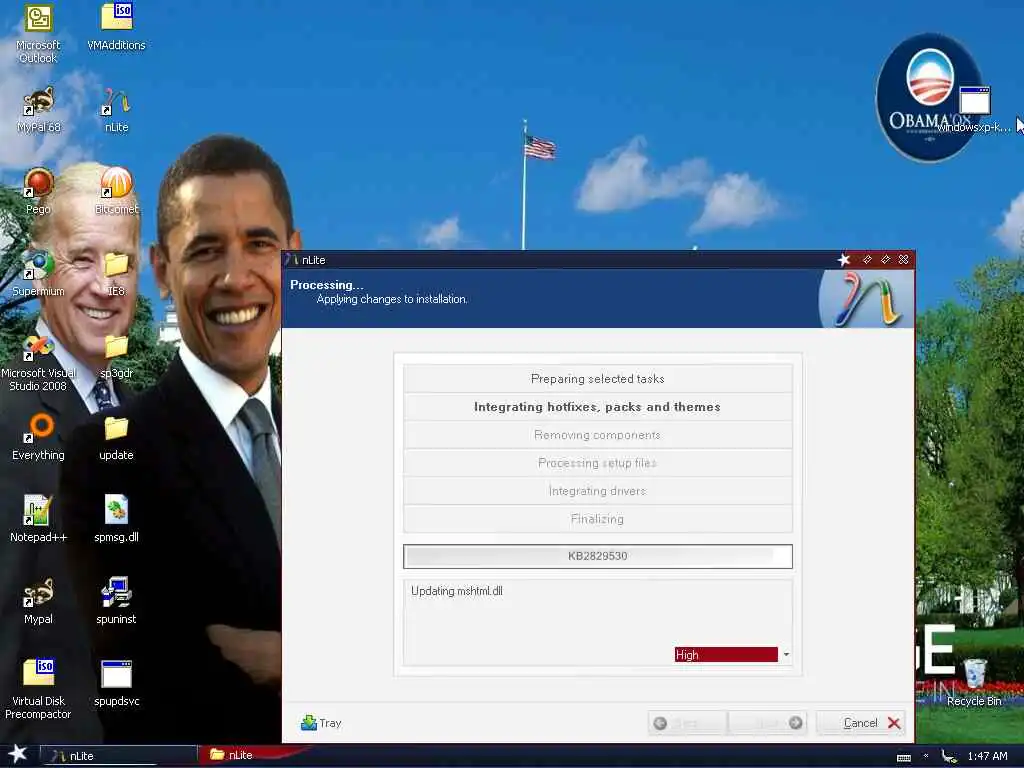Viewport: 1024px width, 768px height.
Task: Click the star icon in nLite title bar
Action: point(844,260)
